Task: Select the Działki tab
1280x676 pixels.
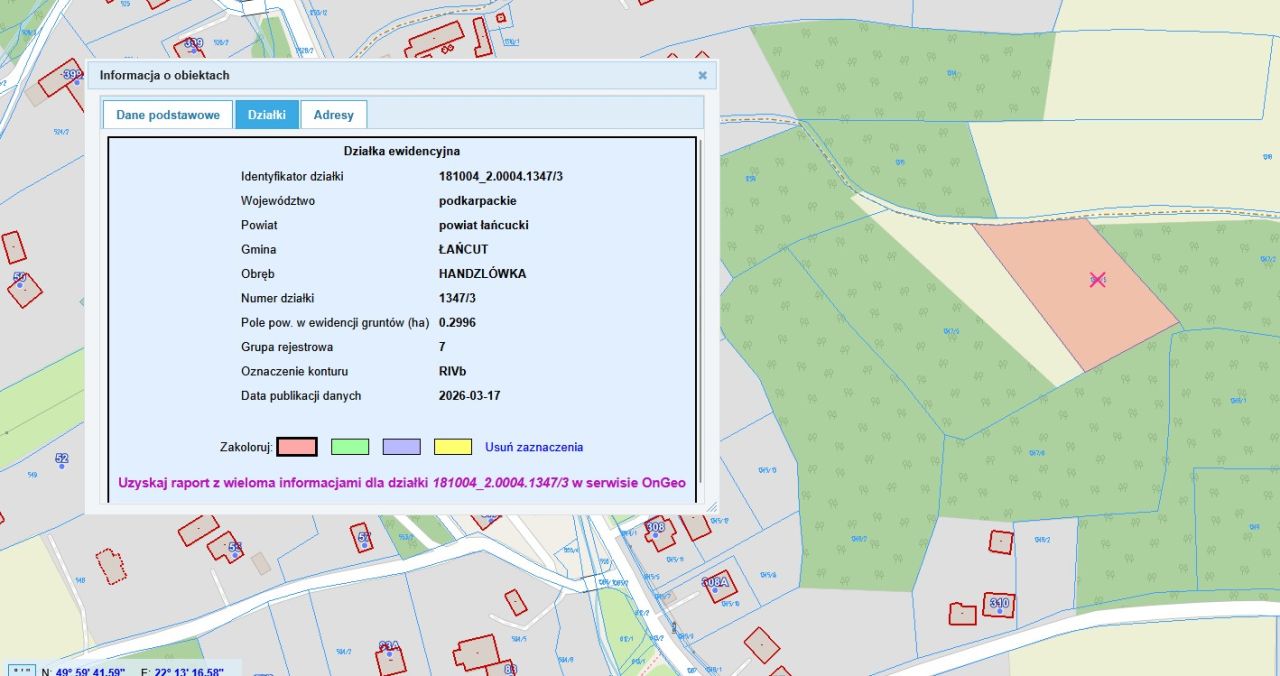Action: [x=267, y=115]
